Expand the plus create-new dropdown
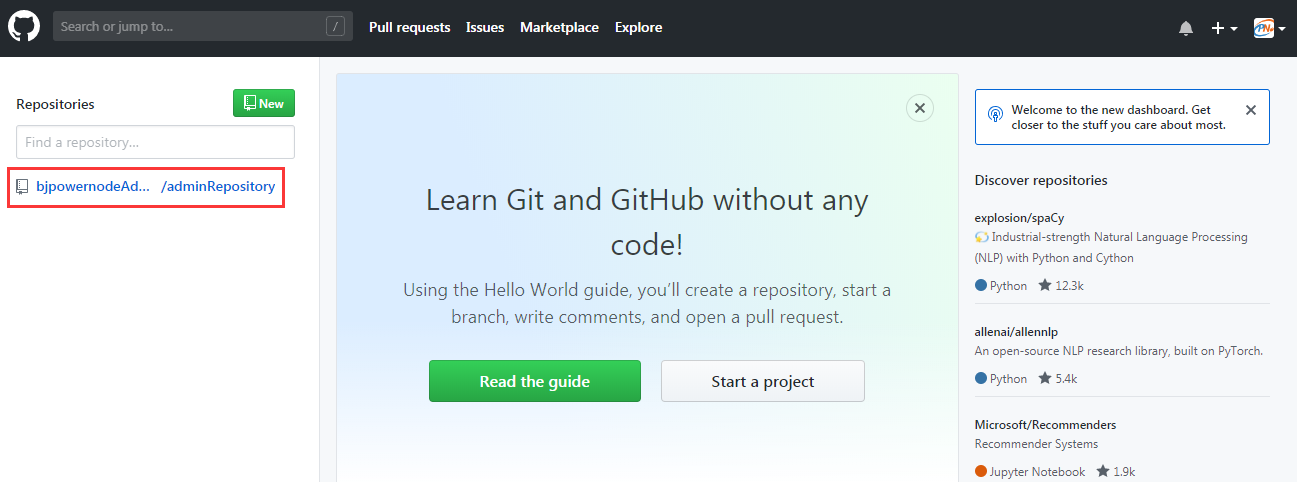Image resolution: width=1297 pixels, height=482 pixels. click(1224, 28)
